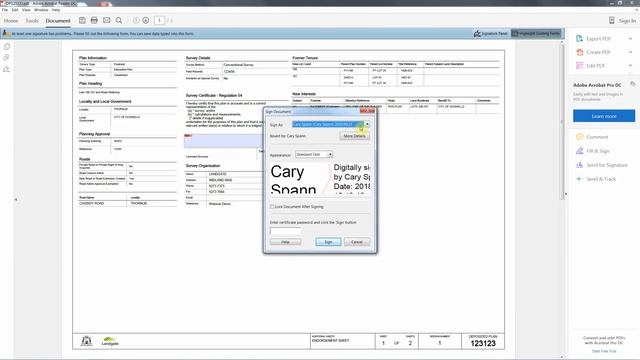Click the page number input box

[x=160, y=20]
